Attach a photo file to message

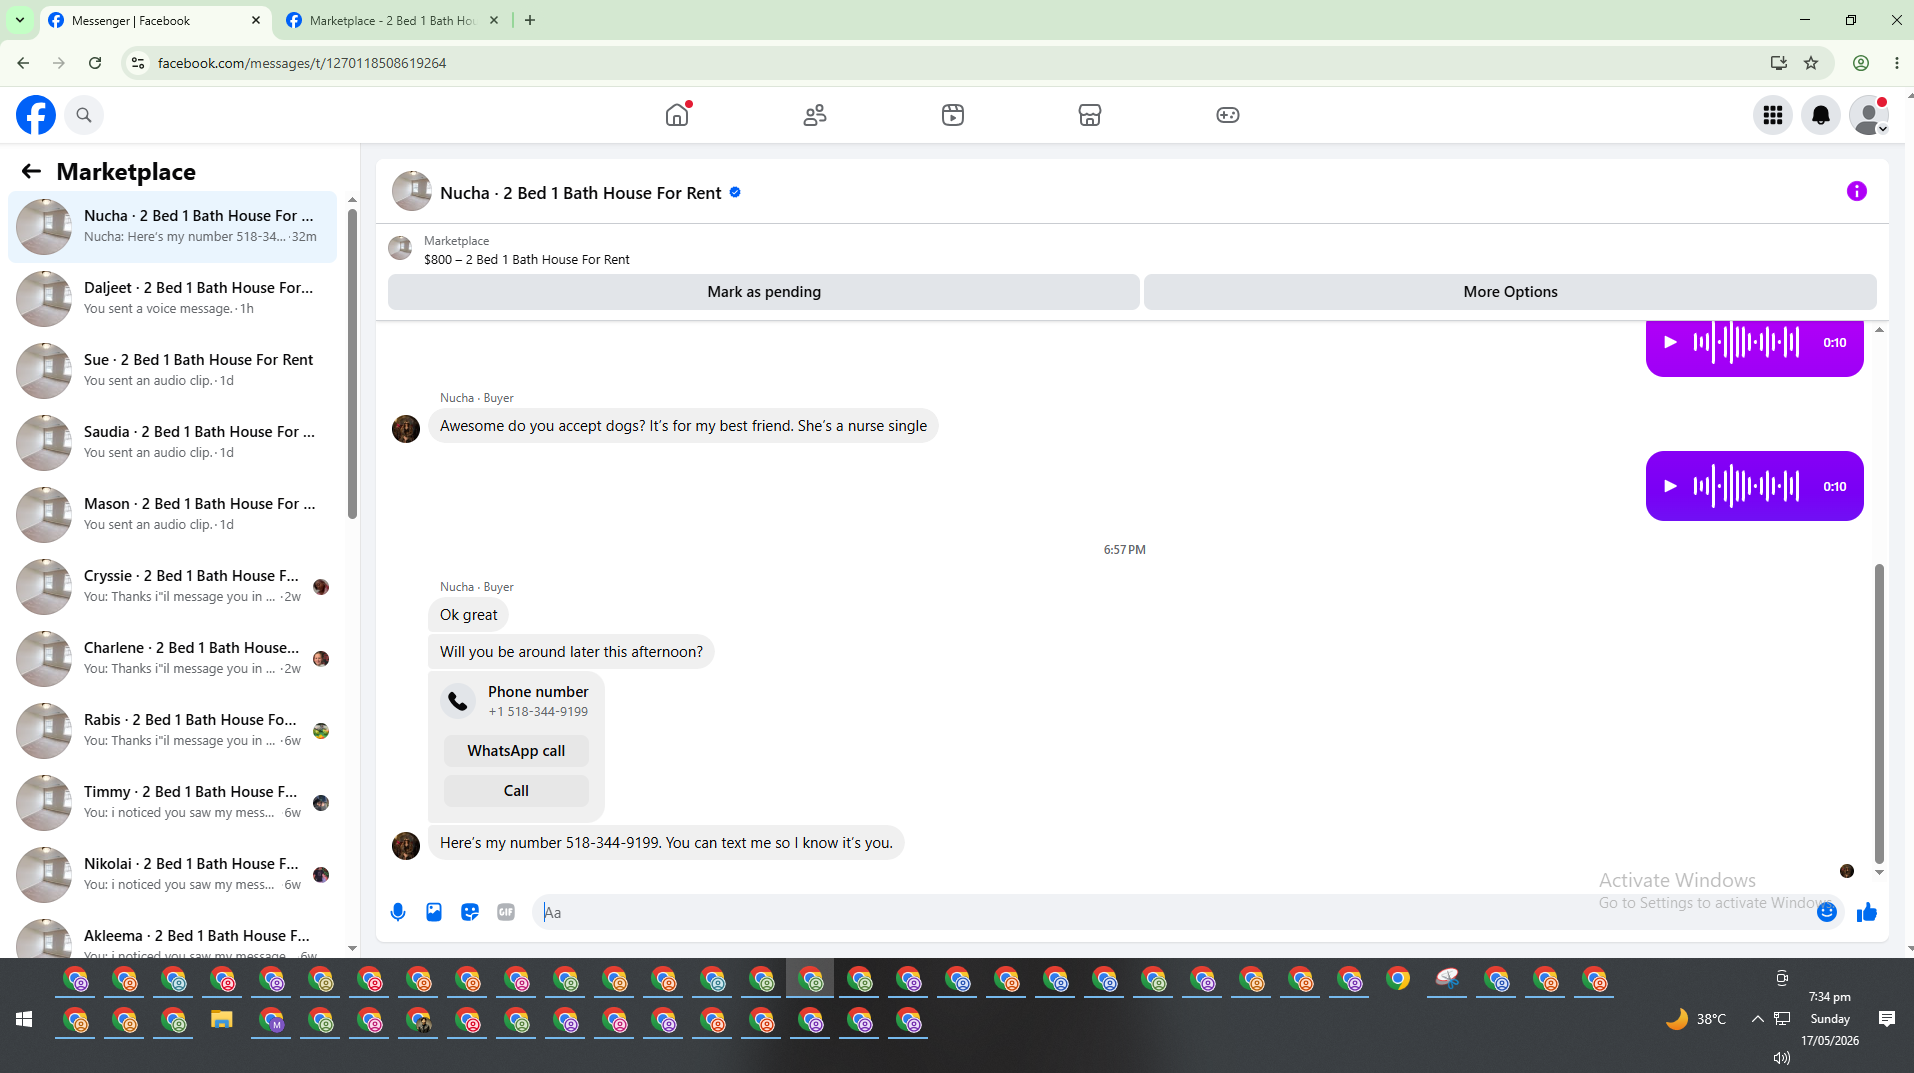(434, 912)
